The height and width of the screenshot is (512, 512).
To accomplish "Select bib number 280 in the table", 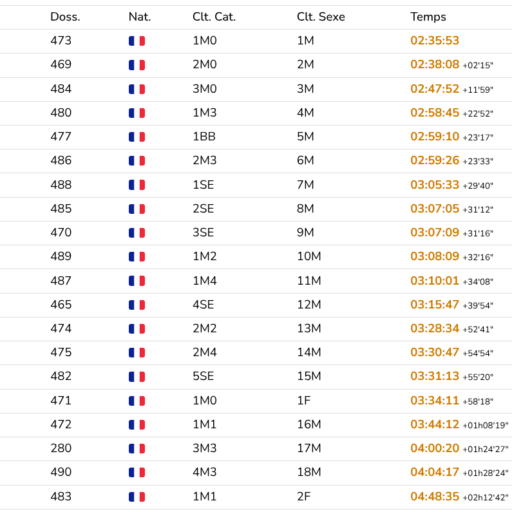I will point(61,448).
